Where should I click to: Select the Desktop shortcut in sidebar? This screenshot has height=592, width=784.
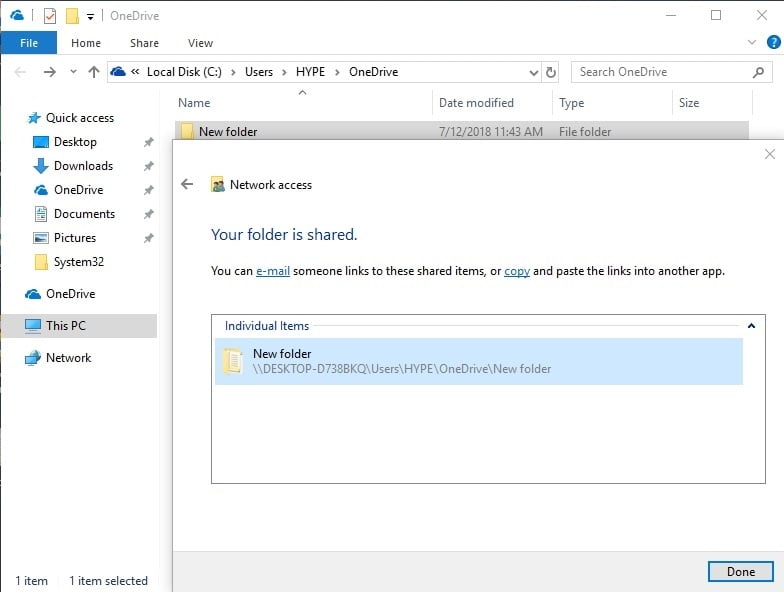point(75,142)
